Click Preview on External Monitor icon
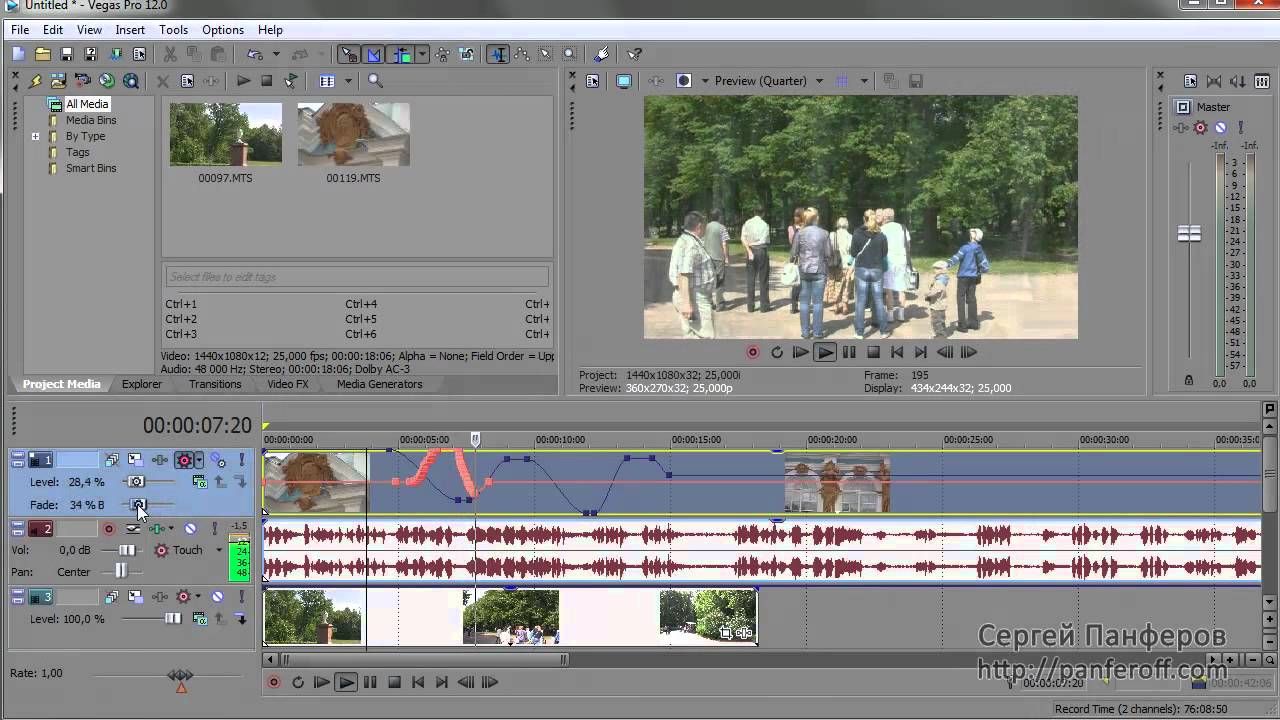Image resolution: width=1280 pixels, height=720 pixels. [624, 81]
